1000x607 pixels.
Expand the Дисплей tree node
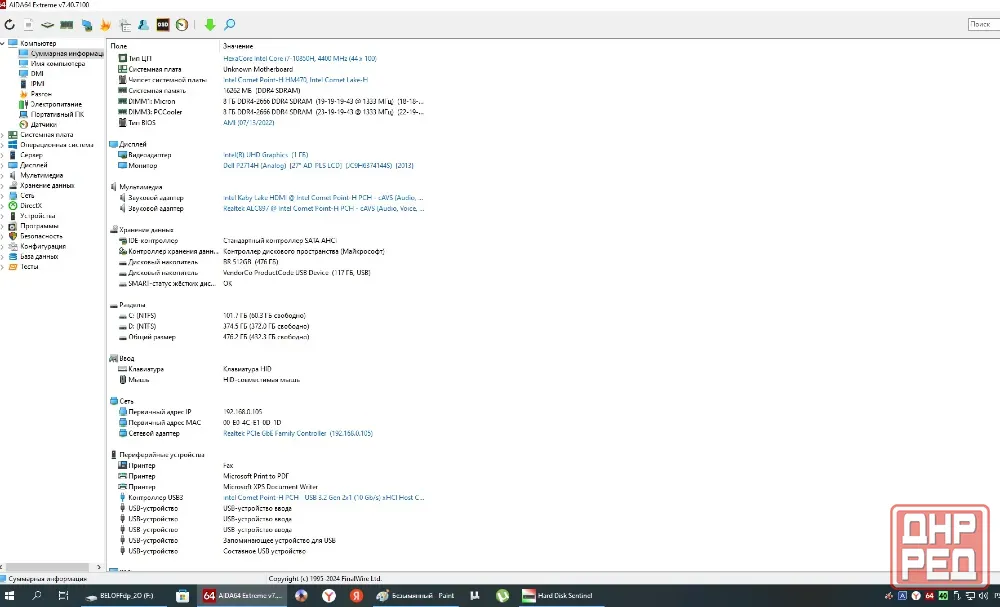[x=3, y=165]
